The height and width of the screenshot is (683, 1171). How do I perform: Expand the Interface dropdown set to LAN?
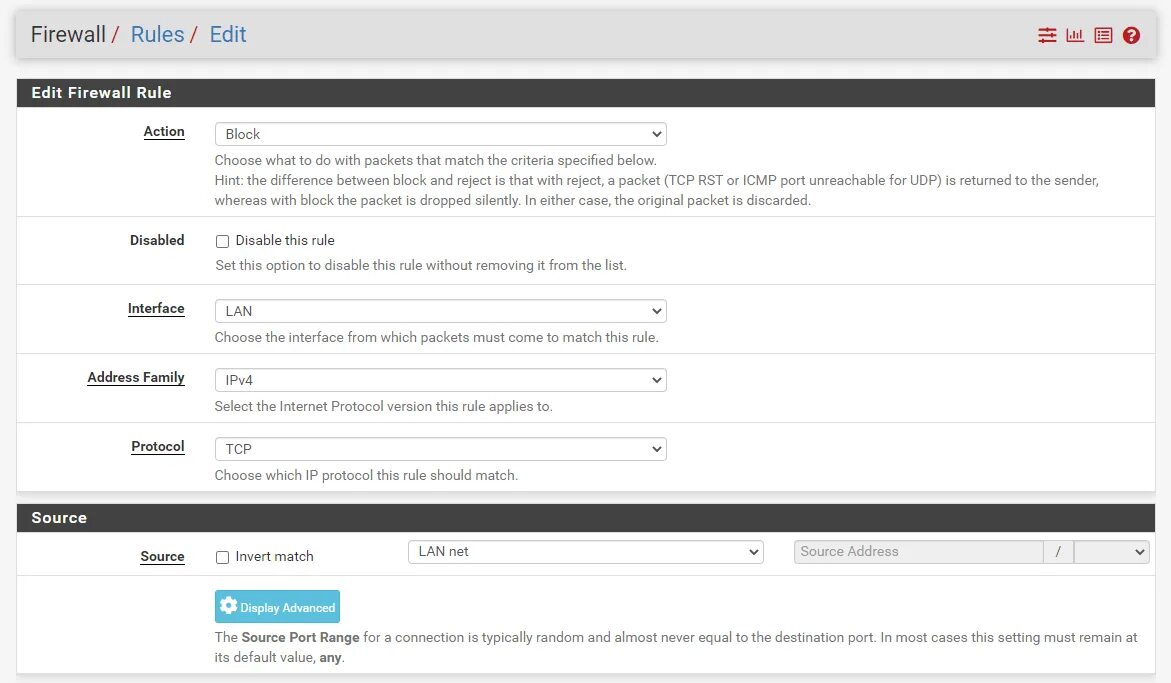(440, 311)
